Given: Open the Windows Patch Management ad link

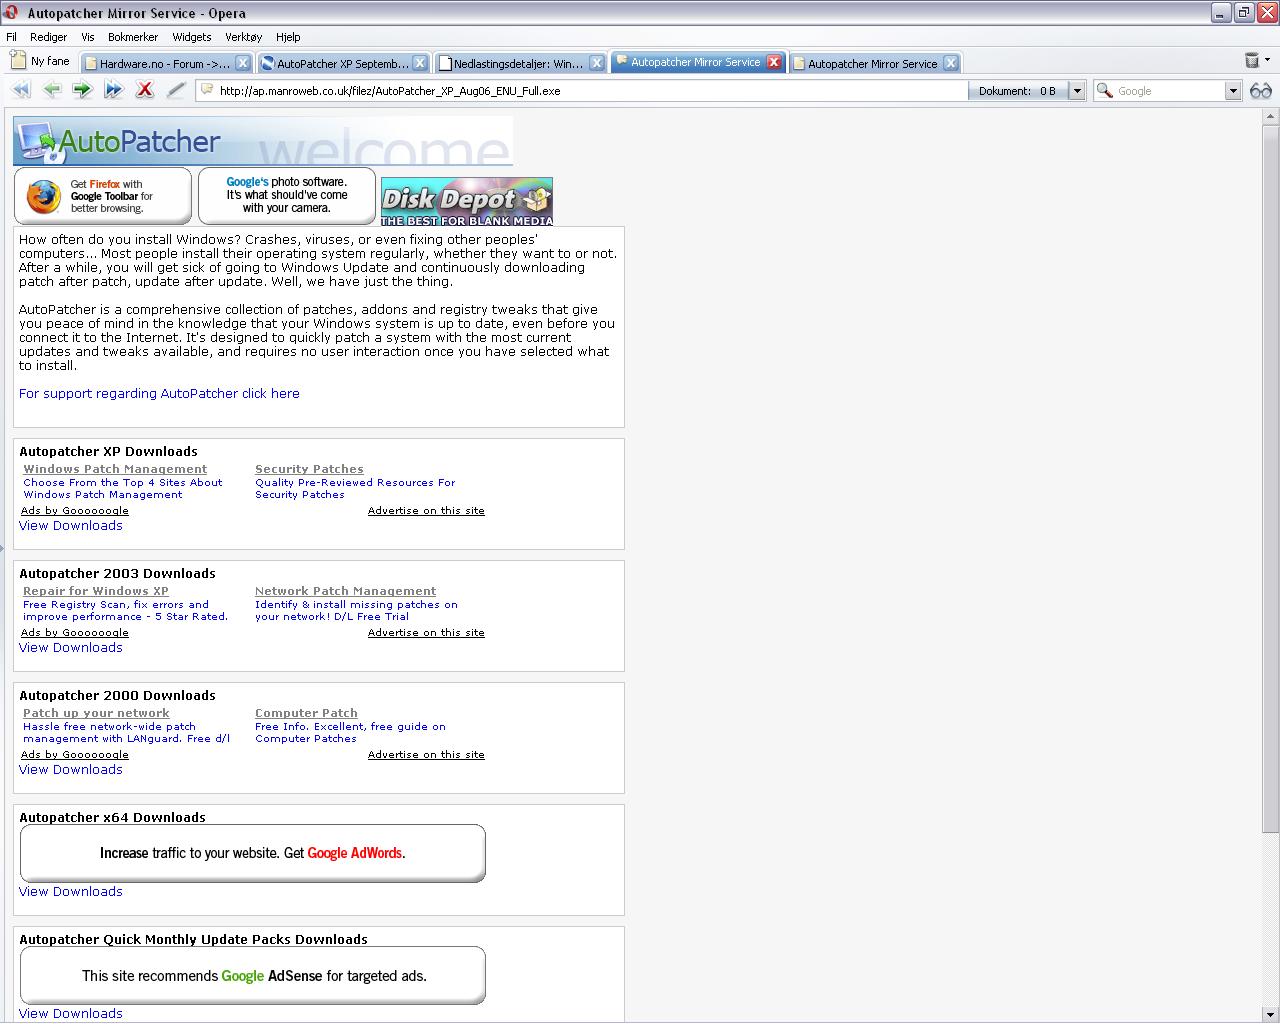Looking at the screenshot, I should pos(115,469).
